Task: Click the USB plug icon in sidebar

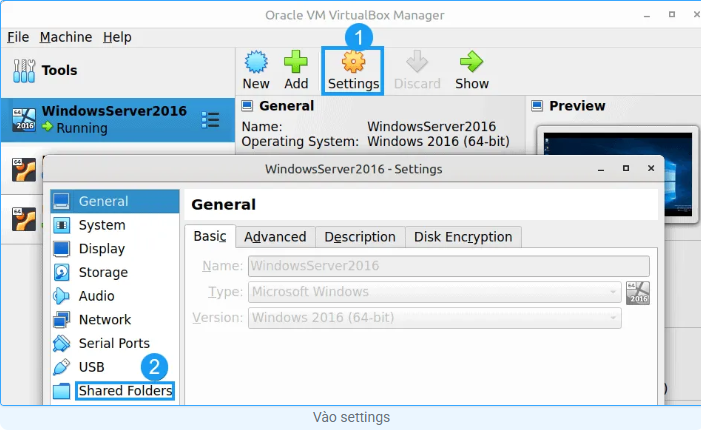Action: coord(61,367)
